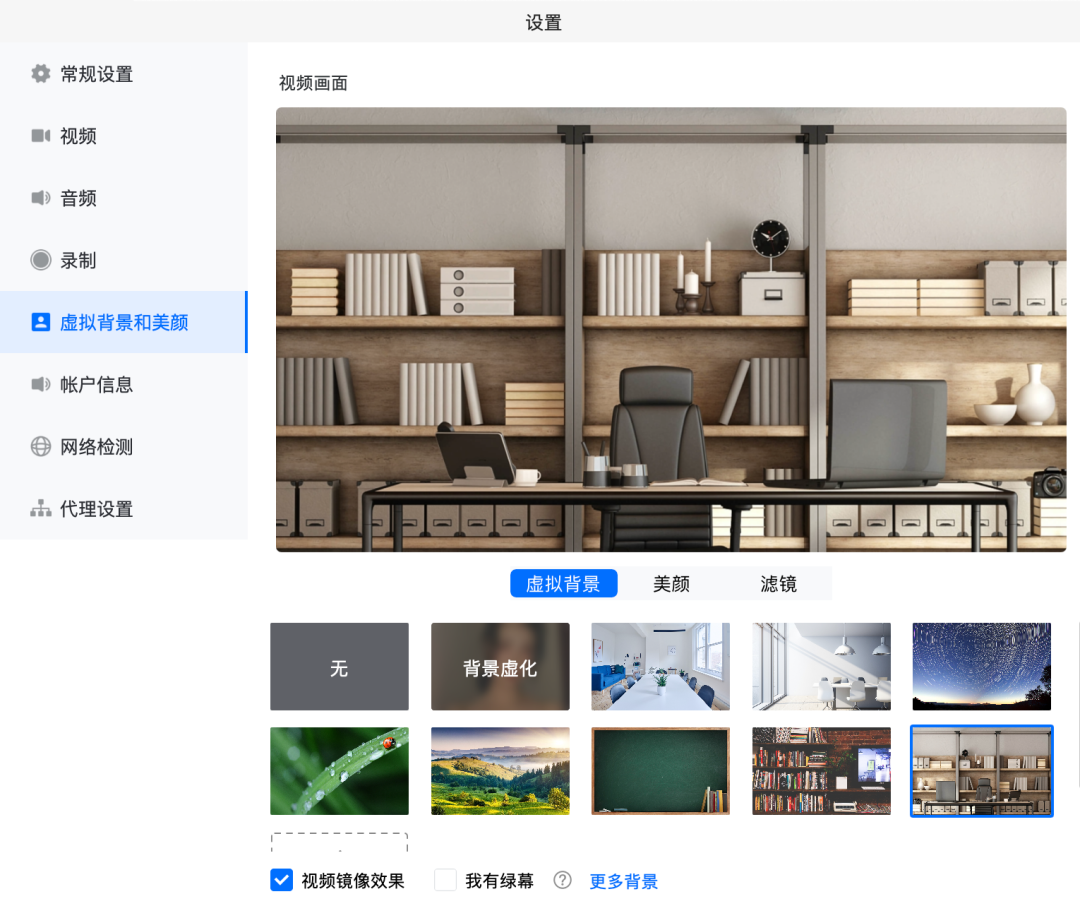Toggle the 视频镜像效果 checkbox
1080x906 pixels.
pos(282,880)
